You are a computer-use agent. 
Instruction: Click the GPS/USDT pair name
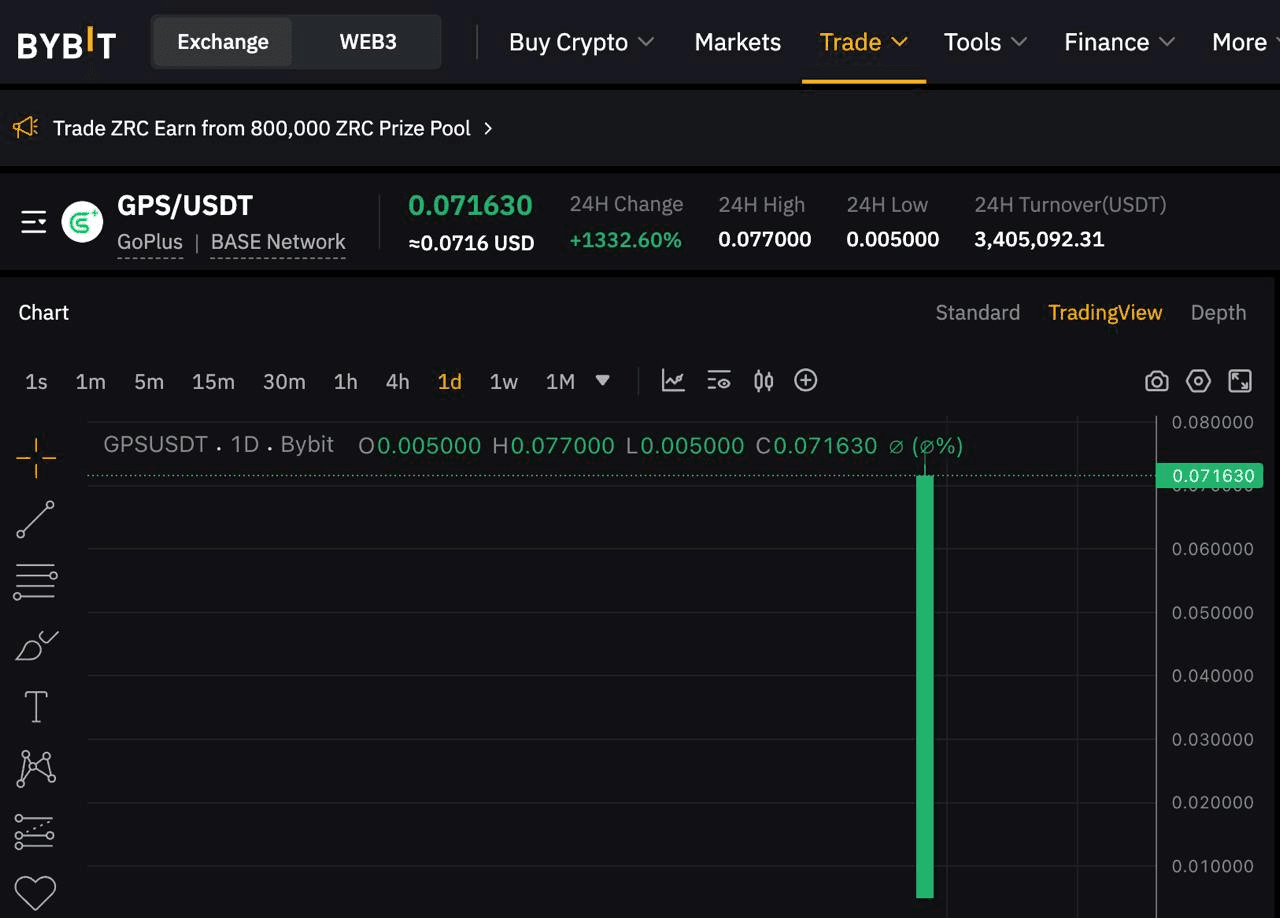[x=185, y=206]
